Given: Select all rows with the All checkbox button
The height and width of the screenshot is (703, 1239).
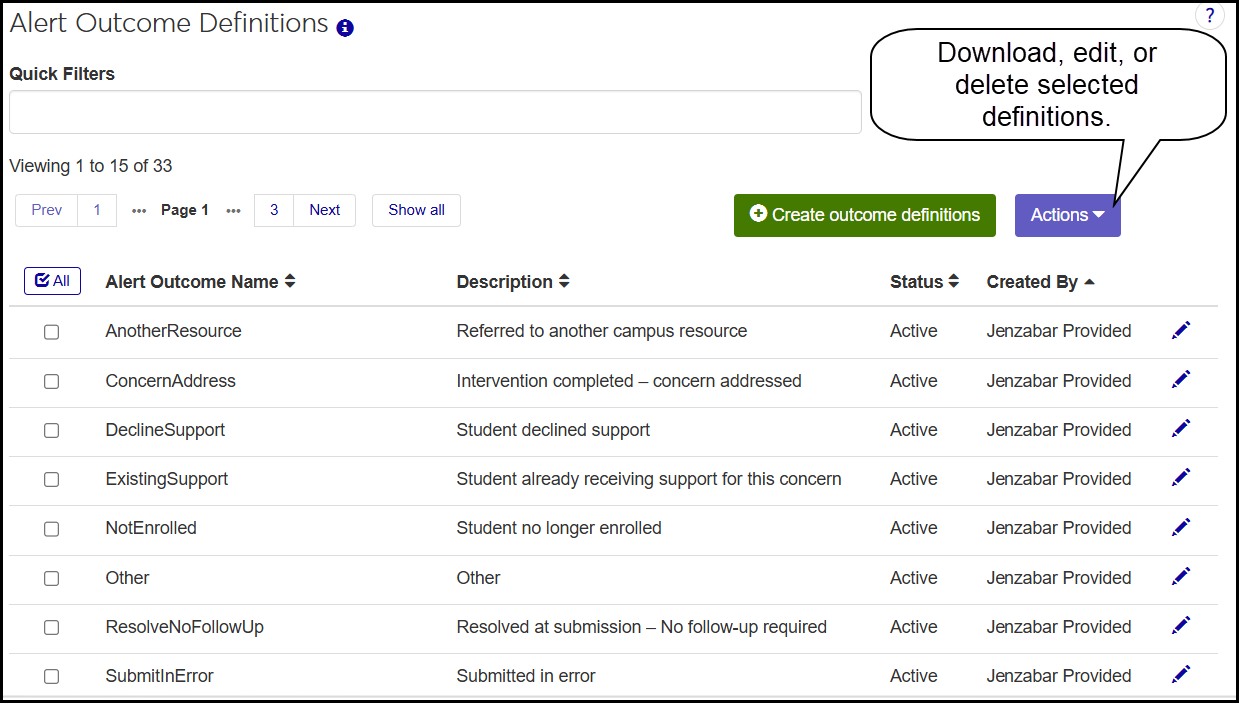Looking at the screenshot, I should click(52, 281).
